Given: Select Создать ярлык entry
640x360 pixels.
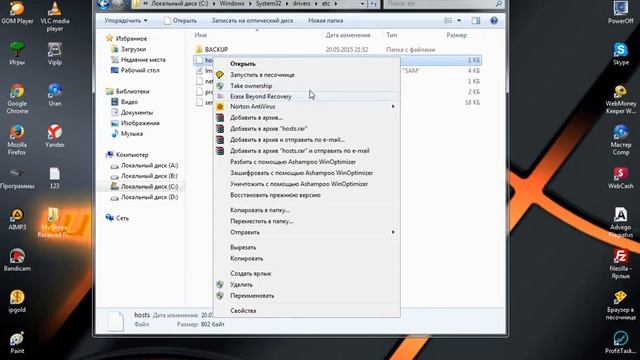Looking at the screenshot, I should click(x=307, y=273).
